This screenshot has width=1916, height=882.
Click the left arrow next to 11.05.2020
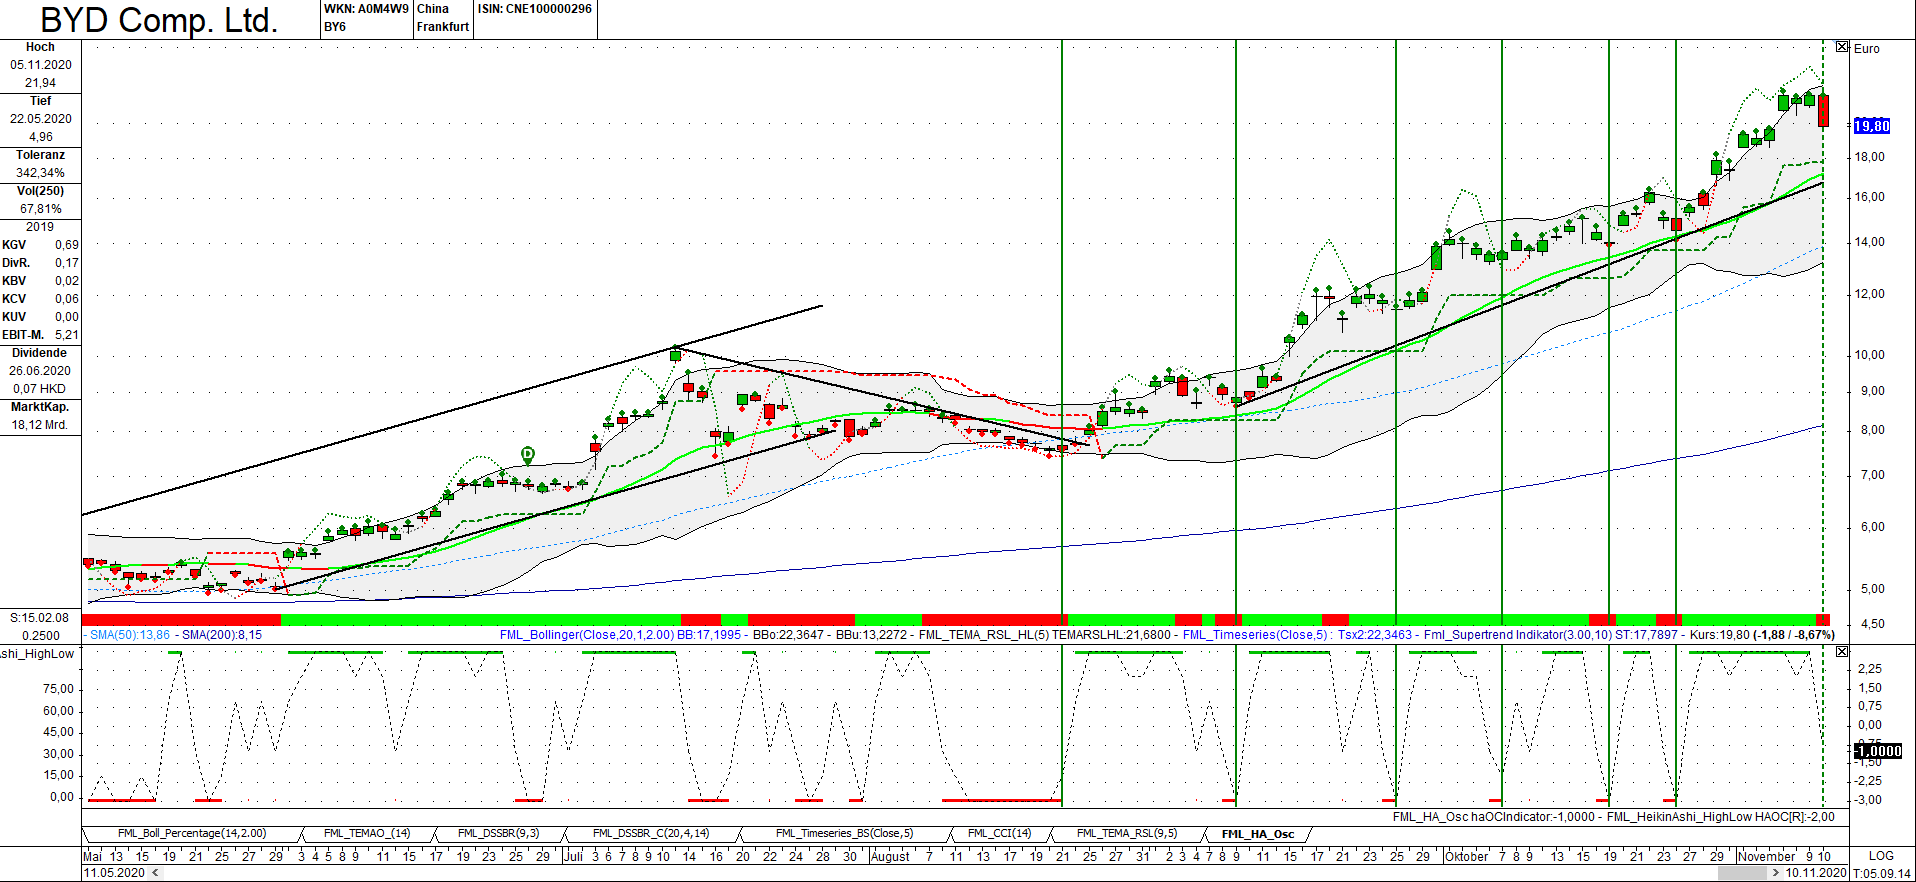pyautogui.click(x=154, y=873)
